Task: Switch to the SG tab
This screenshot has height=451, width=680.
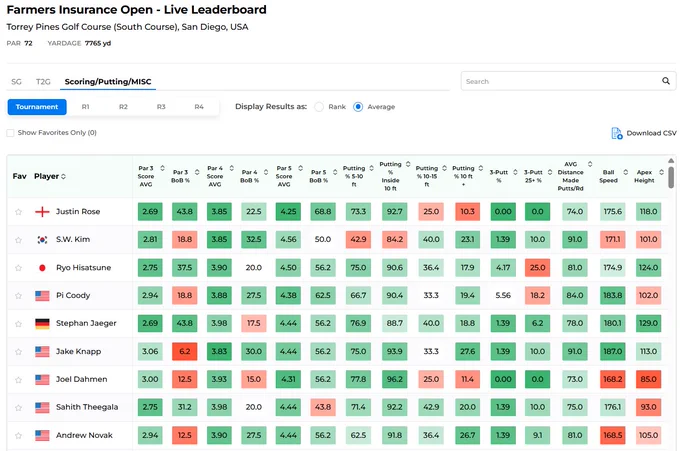Action: (16, 82)
